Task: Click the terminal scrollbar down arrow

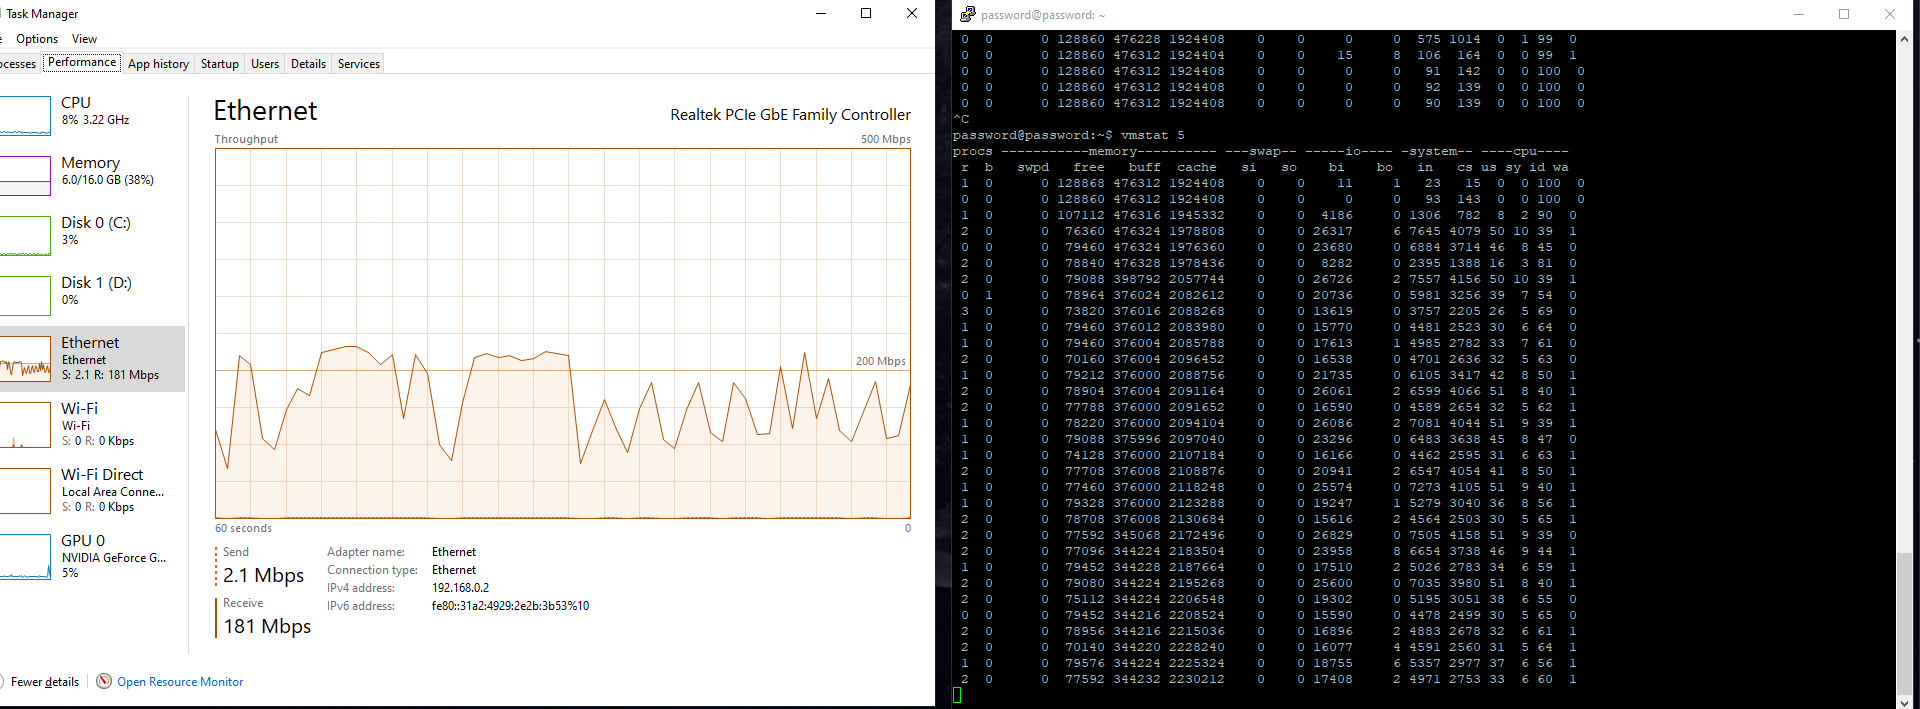Action: click(x=1904, y=701)
